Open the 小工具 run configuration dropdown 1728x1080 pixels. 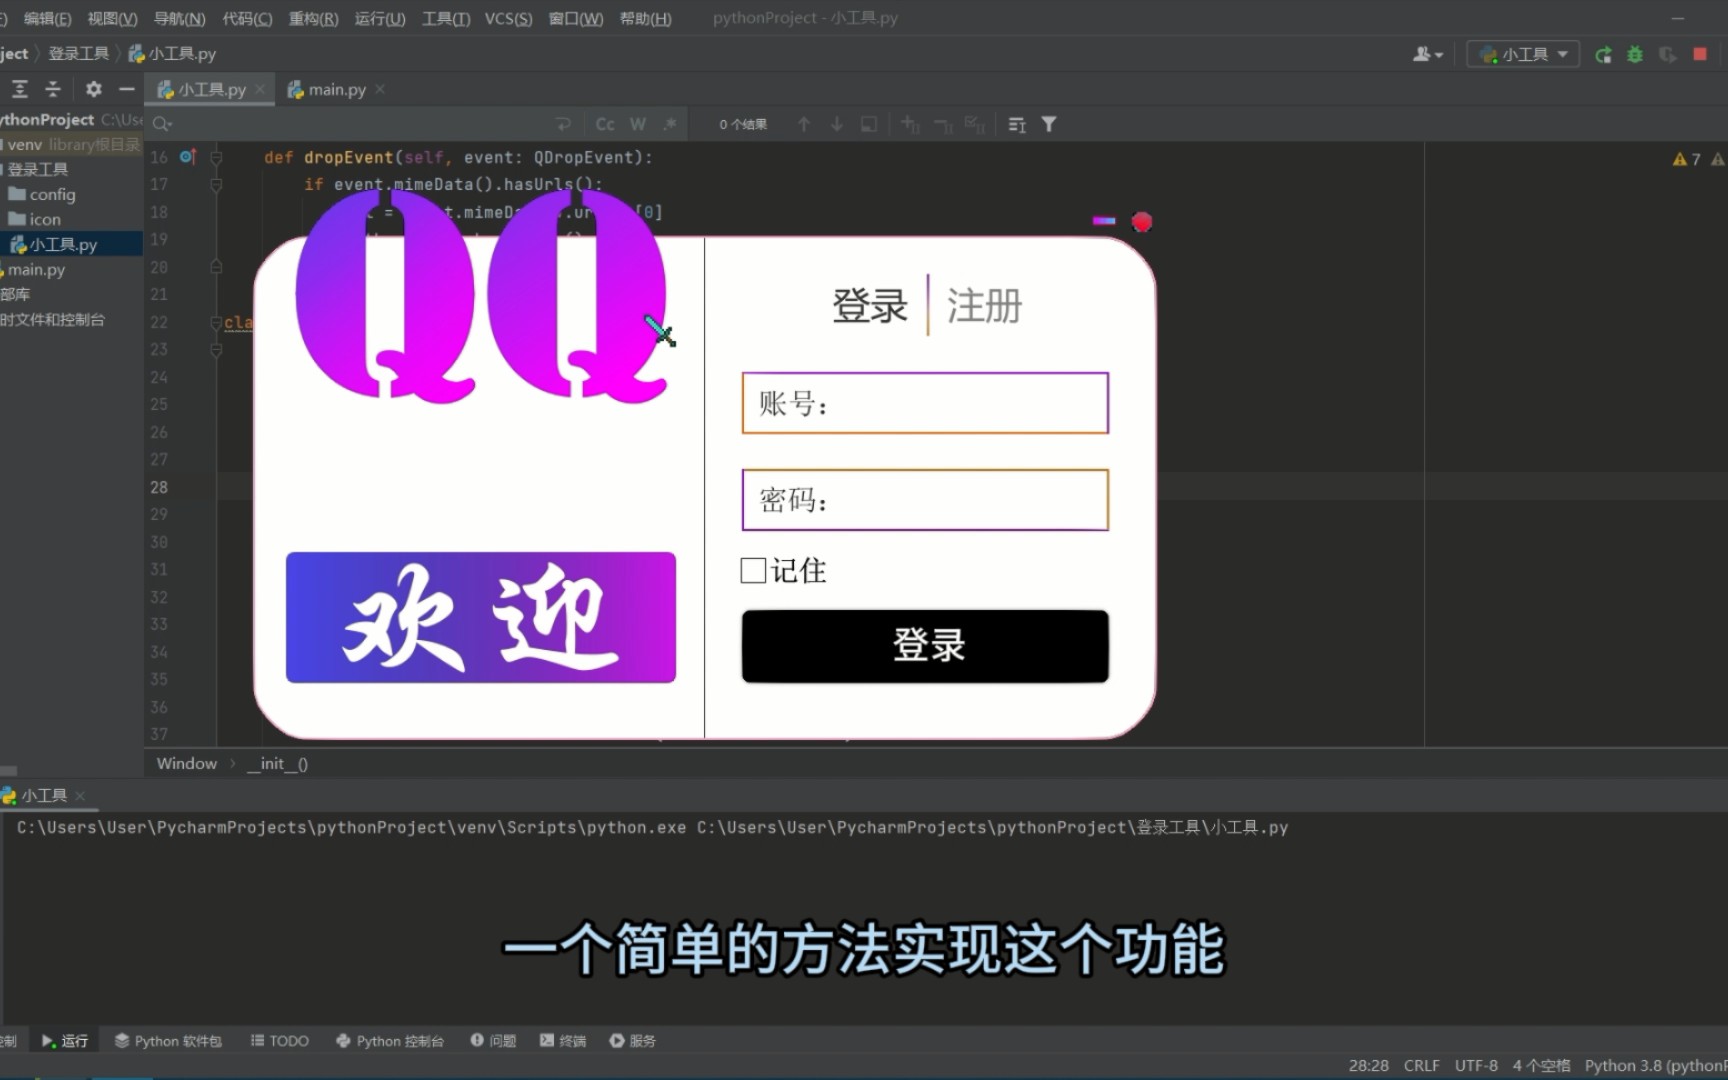pyautogui.click(x=1522, y=54)
